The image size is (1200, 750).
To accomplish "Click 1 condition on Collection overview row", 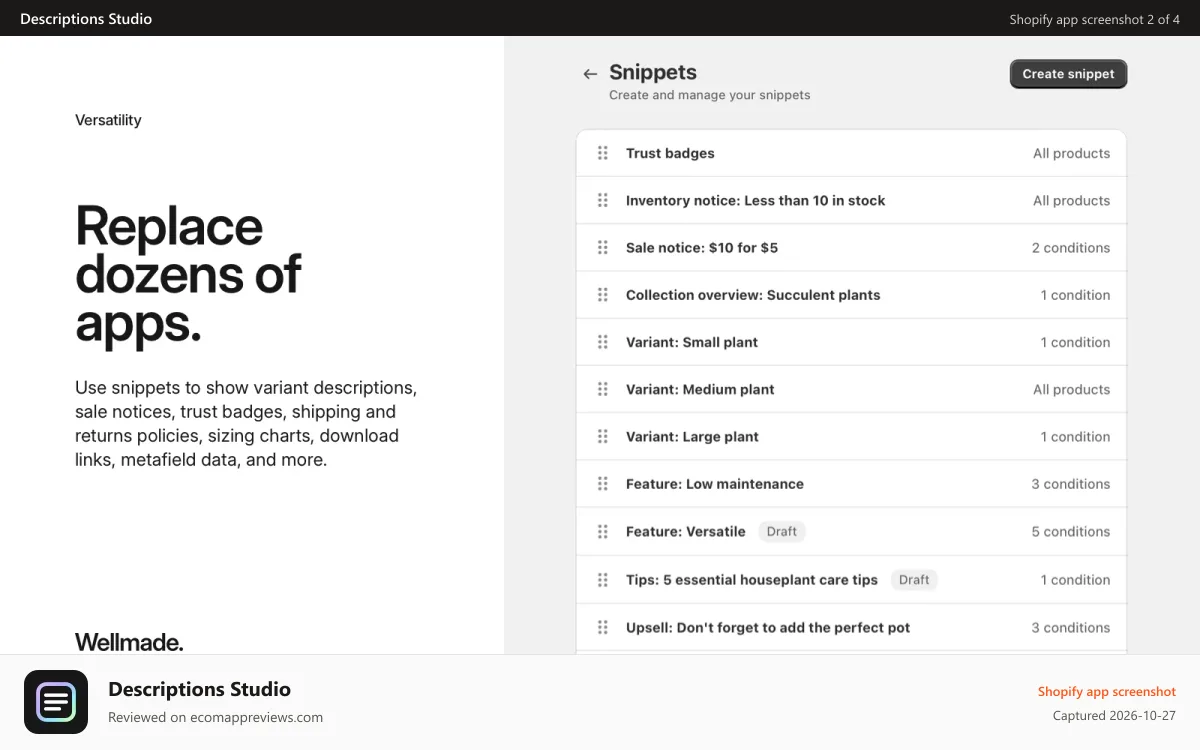I will coord(1075,295).
